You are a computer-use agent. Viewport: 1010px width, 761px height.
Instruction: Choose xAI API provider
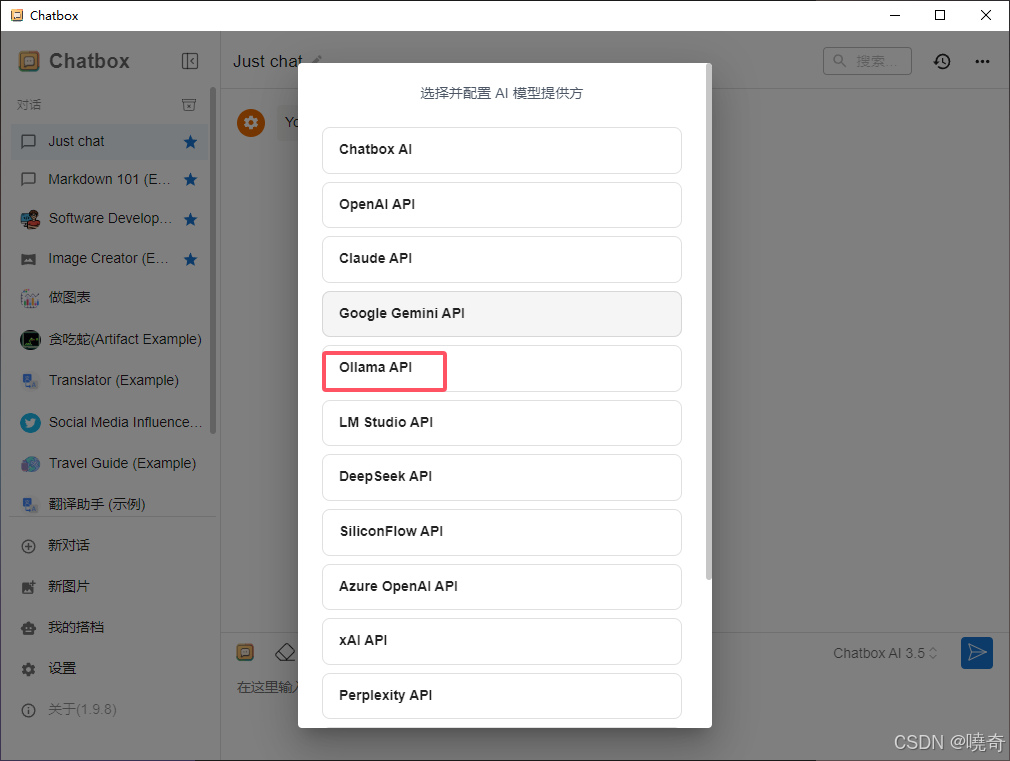pos(502,641)
